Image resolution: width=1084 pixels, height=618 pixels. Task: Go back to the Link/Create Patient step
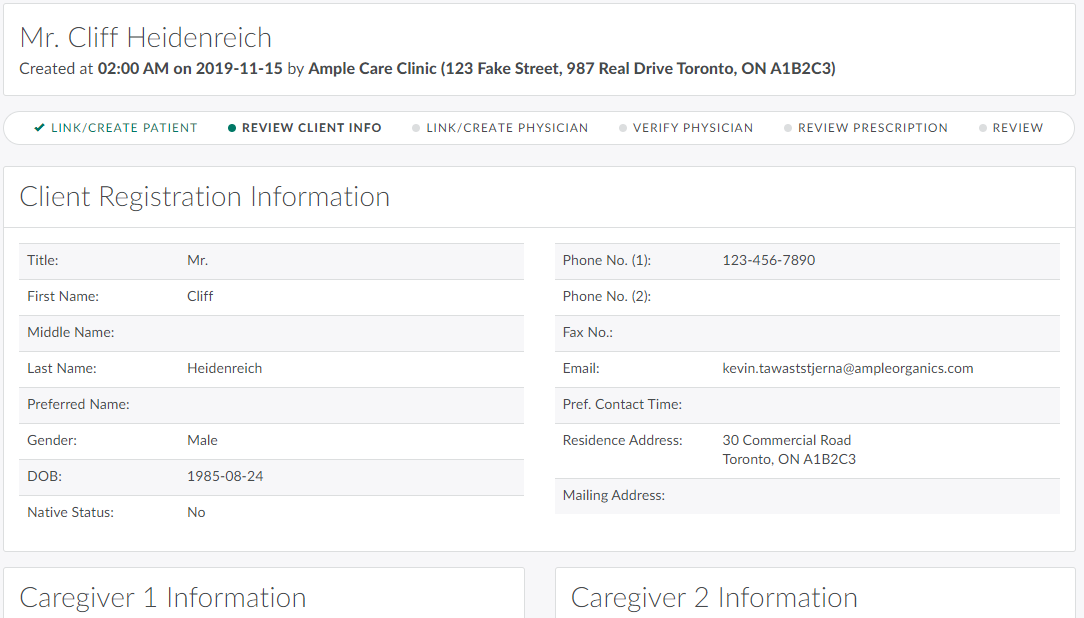(124, 128)
